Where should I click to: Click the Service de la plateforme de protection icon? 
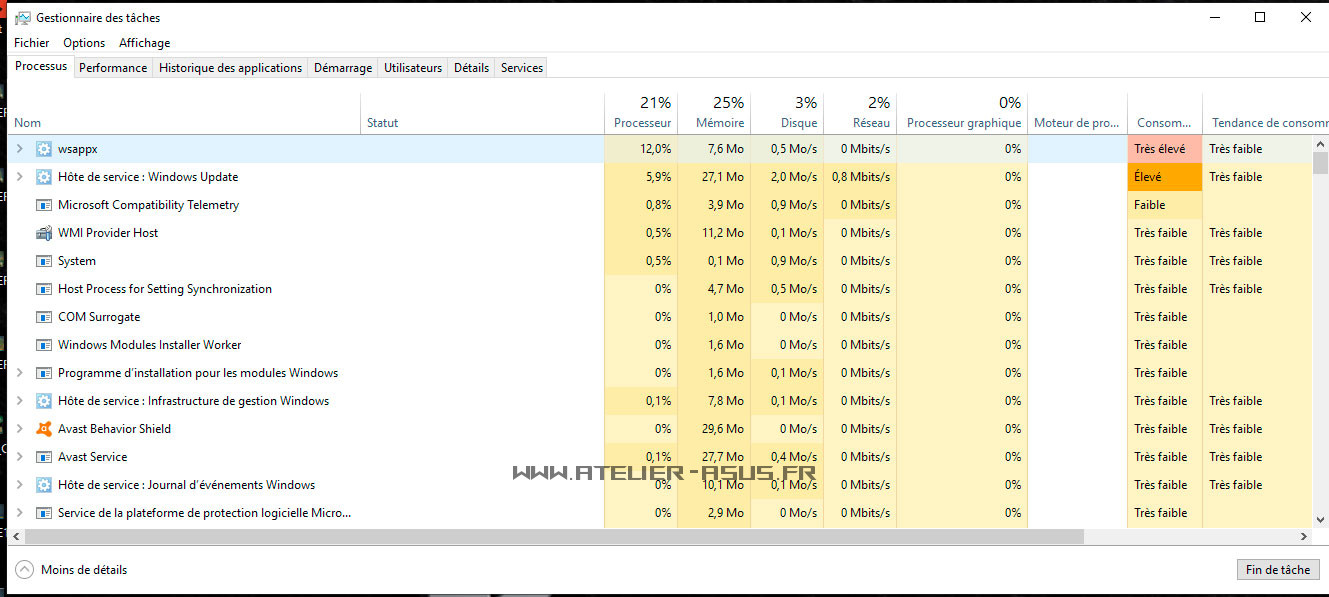tap(43, 513)
